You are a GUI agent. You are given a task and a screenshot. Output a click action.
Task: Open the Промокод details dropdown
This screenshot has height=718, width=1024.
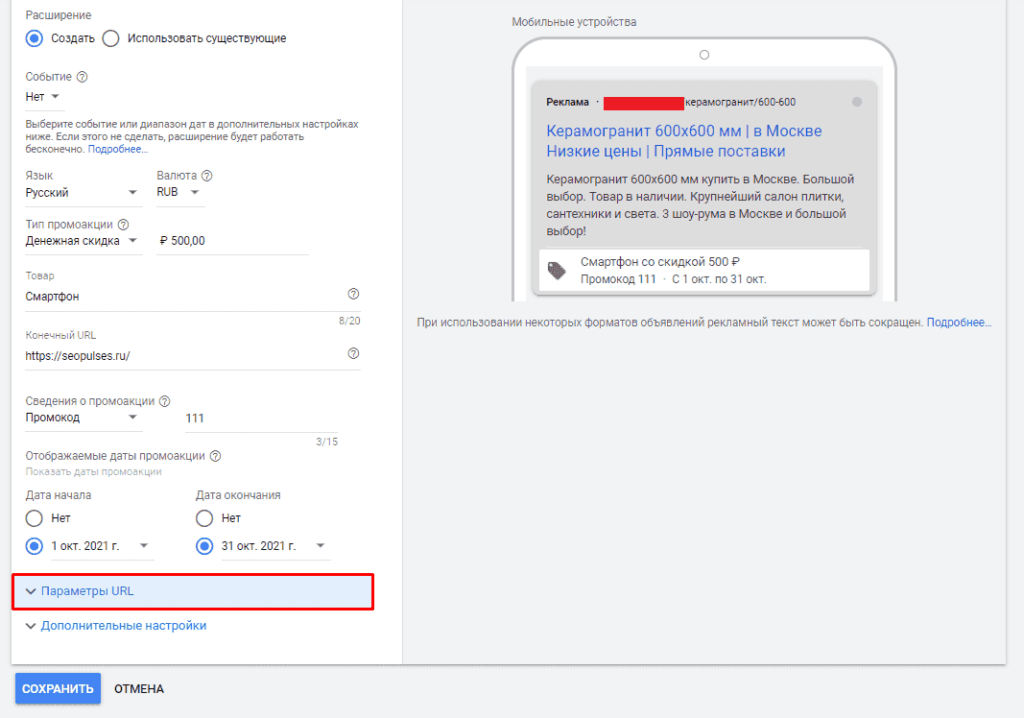coord(82,417)
